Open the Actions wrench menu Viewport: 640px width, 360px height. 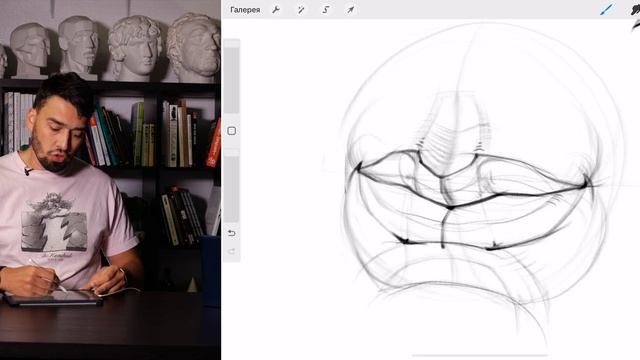pyautogui.click(x=276, y=10)
